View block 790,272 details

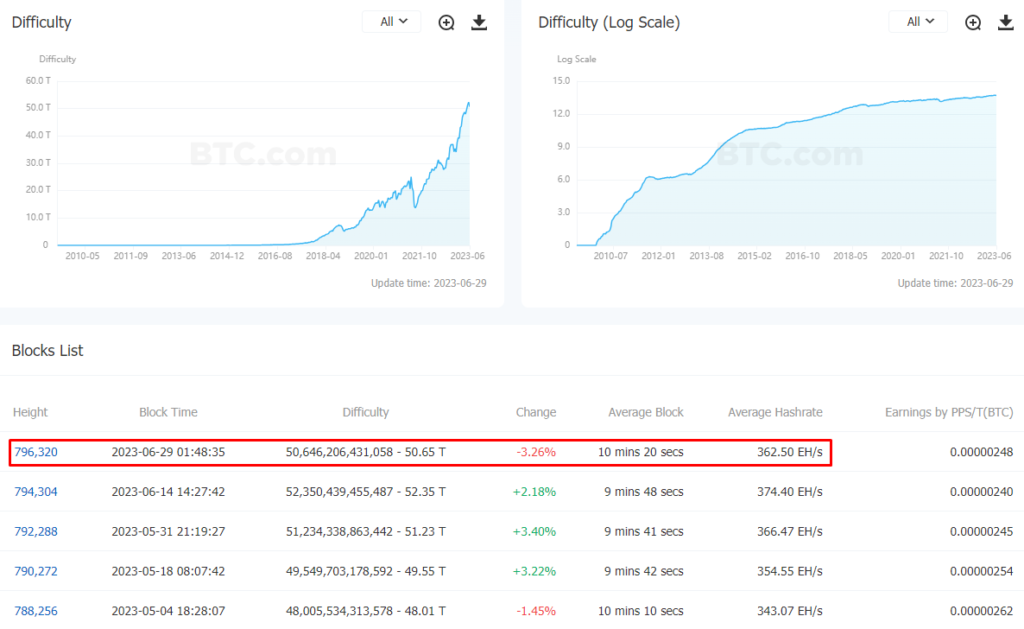36,571
